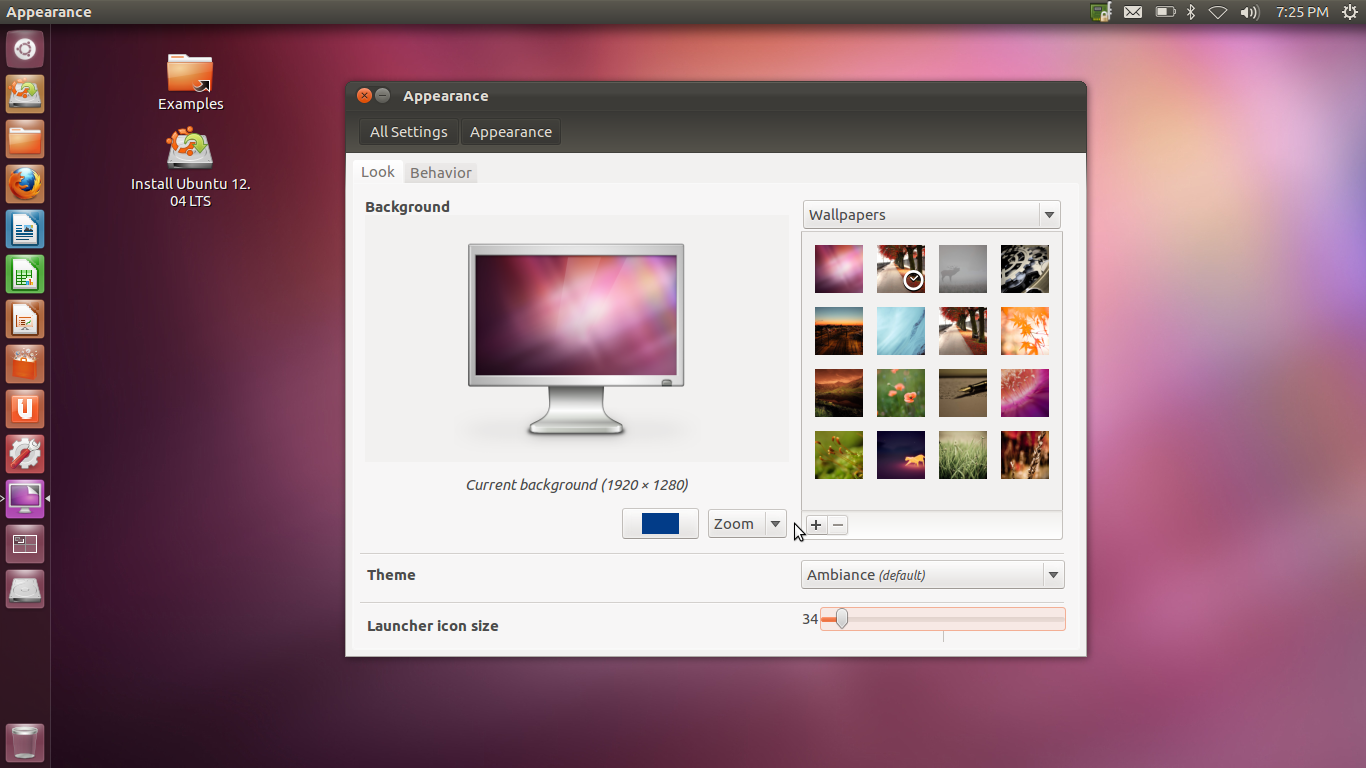Open Ubuntu One from the launcher
Image resolution: width=1366 pixels, height=768 pixels.
(25, 409)
